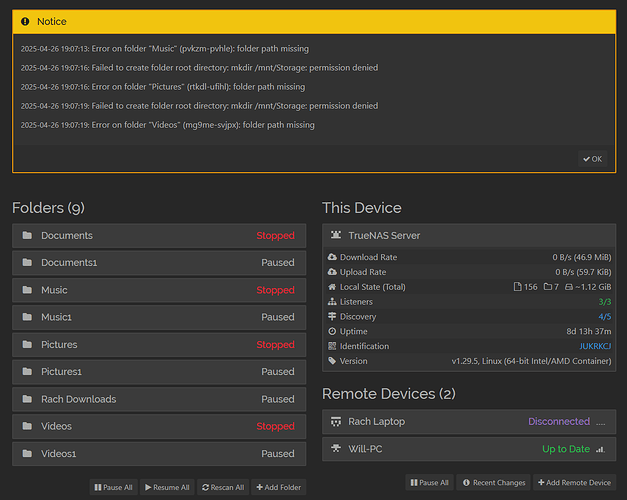
Task: Click the Identification QR code icon
Action: pyautogui.click(x=332, y=346)
